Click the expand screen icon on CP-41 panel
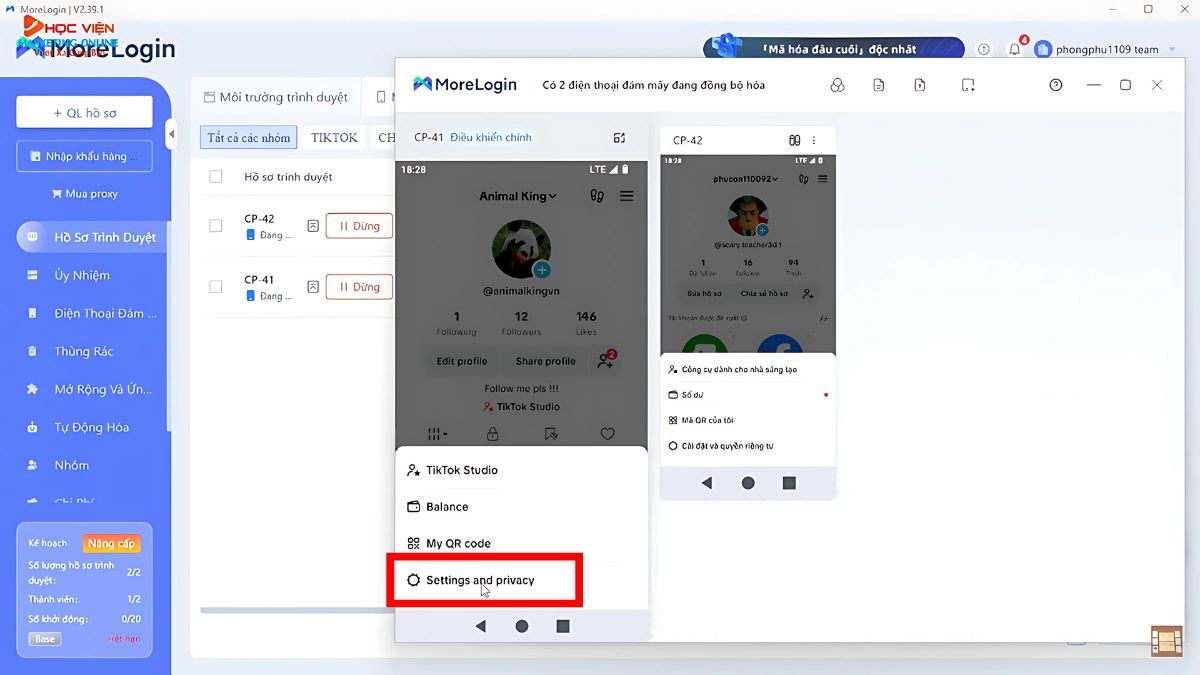1200x675 pixels. (620, 138)
